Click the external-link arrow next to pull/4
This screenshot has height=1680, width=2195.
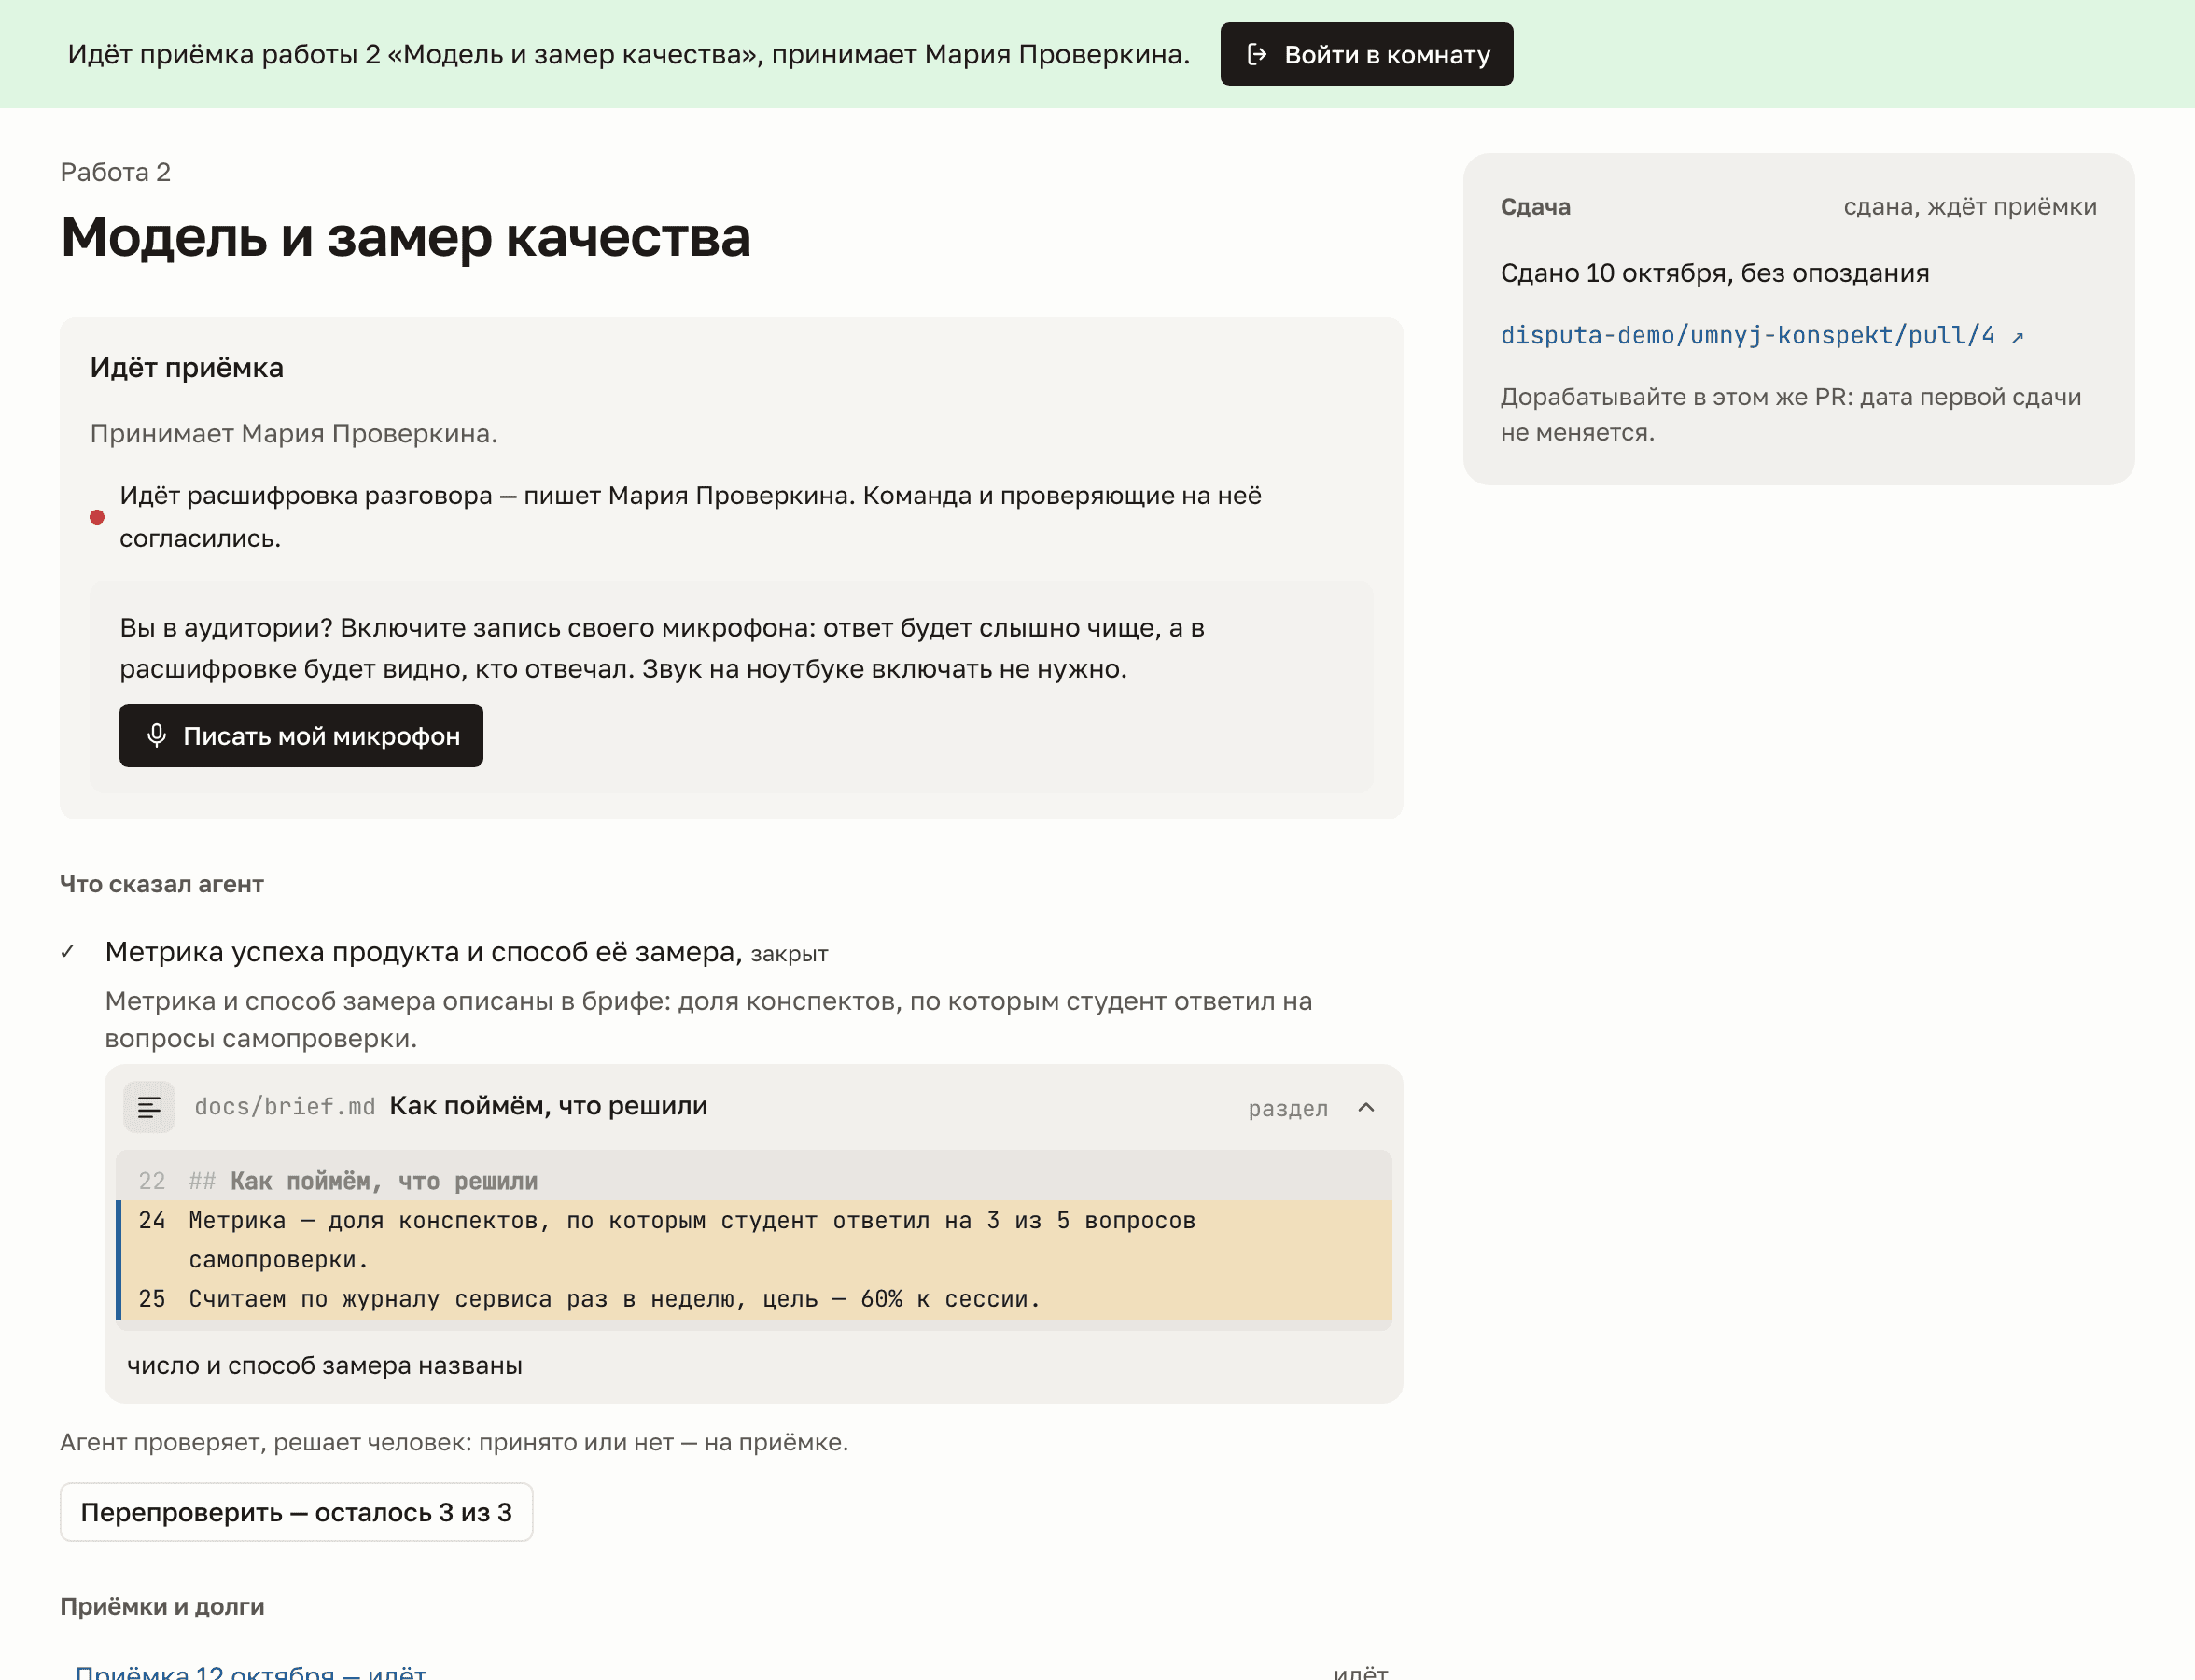pyautogui.click(x=2018, y=337)
